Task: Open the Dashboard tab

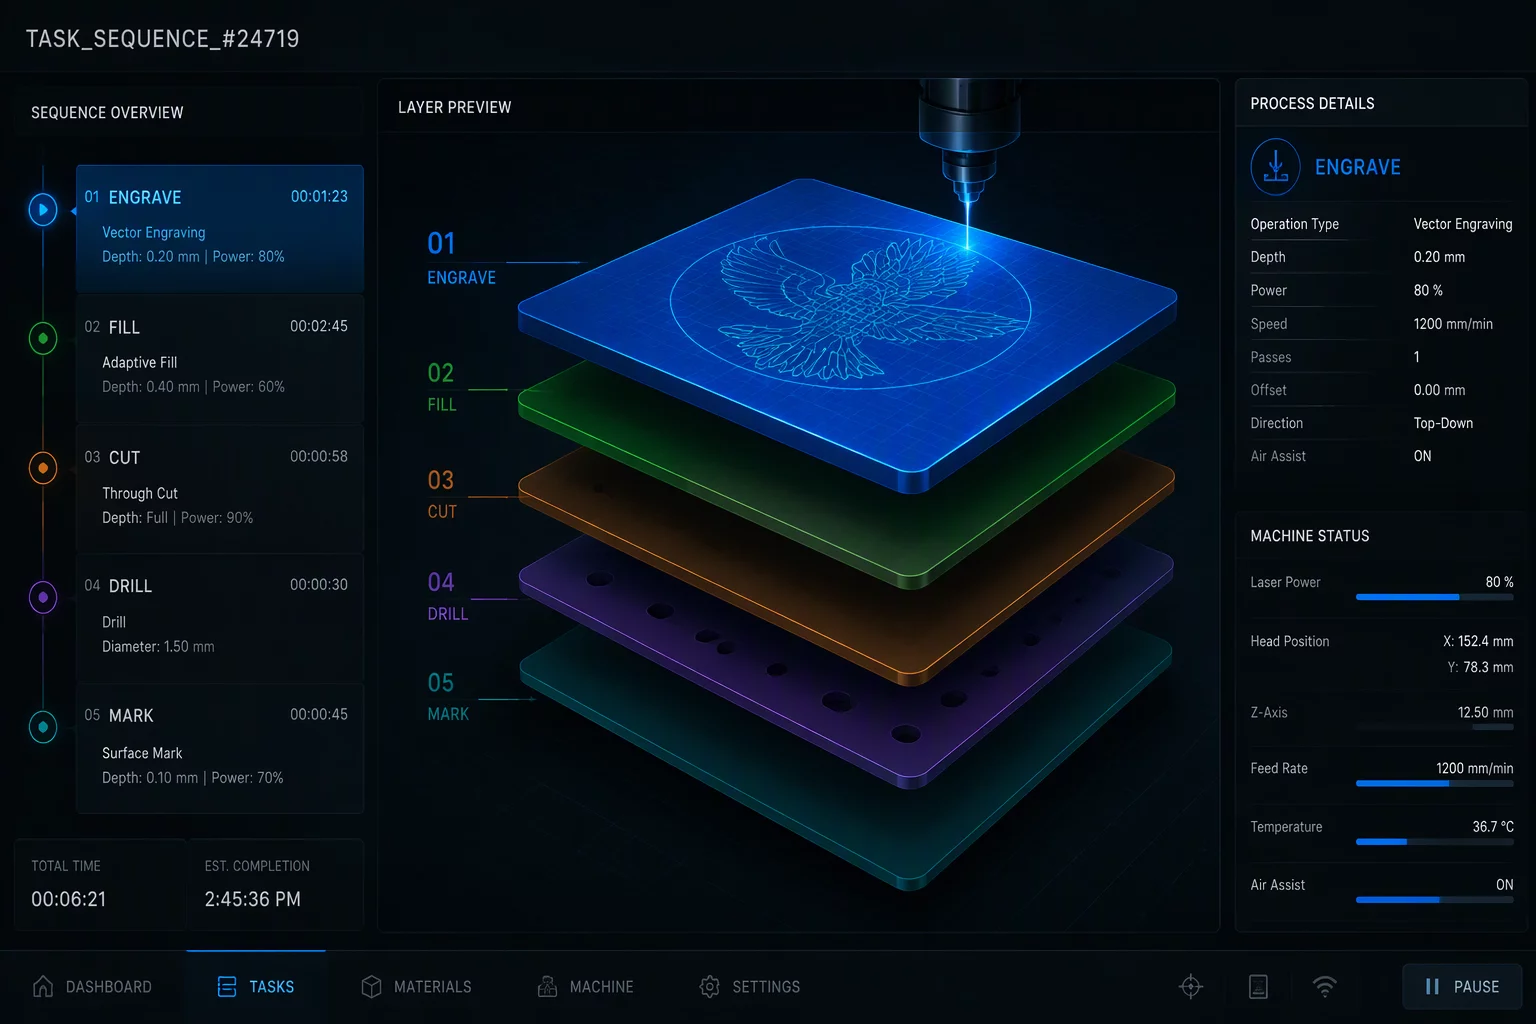Action: (x=92, y=987)
